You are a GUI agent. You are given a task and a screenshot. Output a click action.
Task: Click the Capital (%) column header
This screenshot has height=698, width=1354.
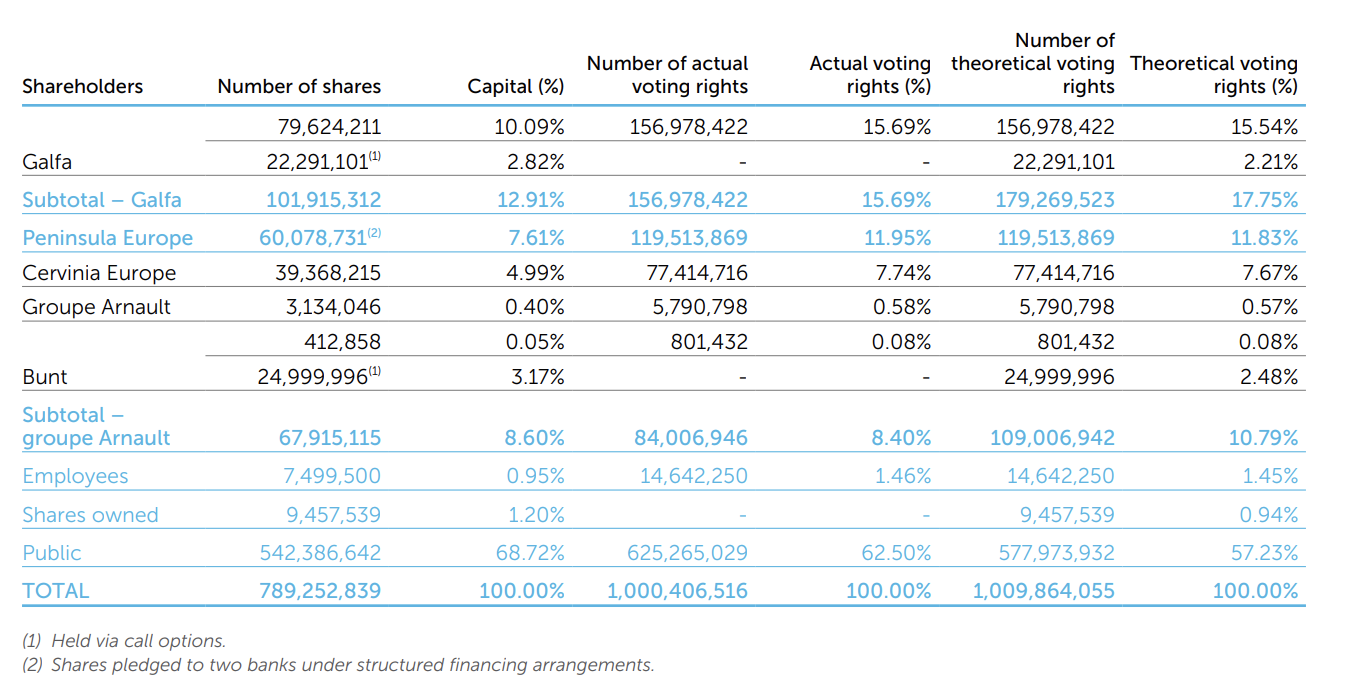point(516,87)
